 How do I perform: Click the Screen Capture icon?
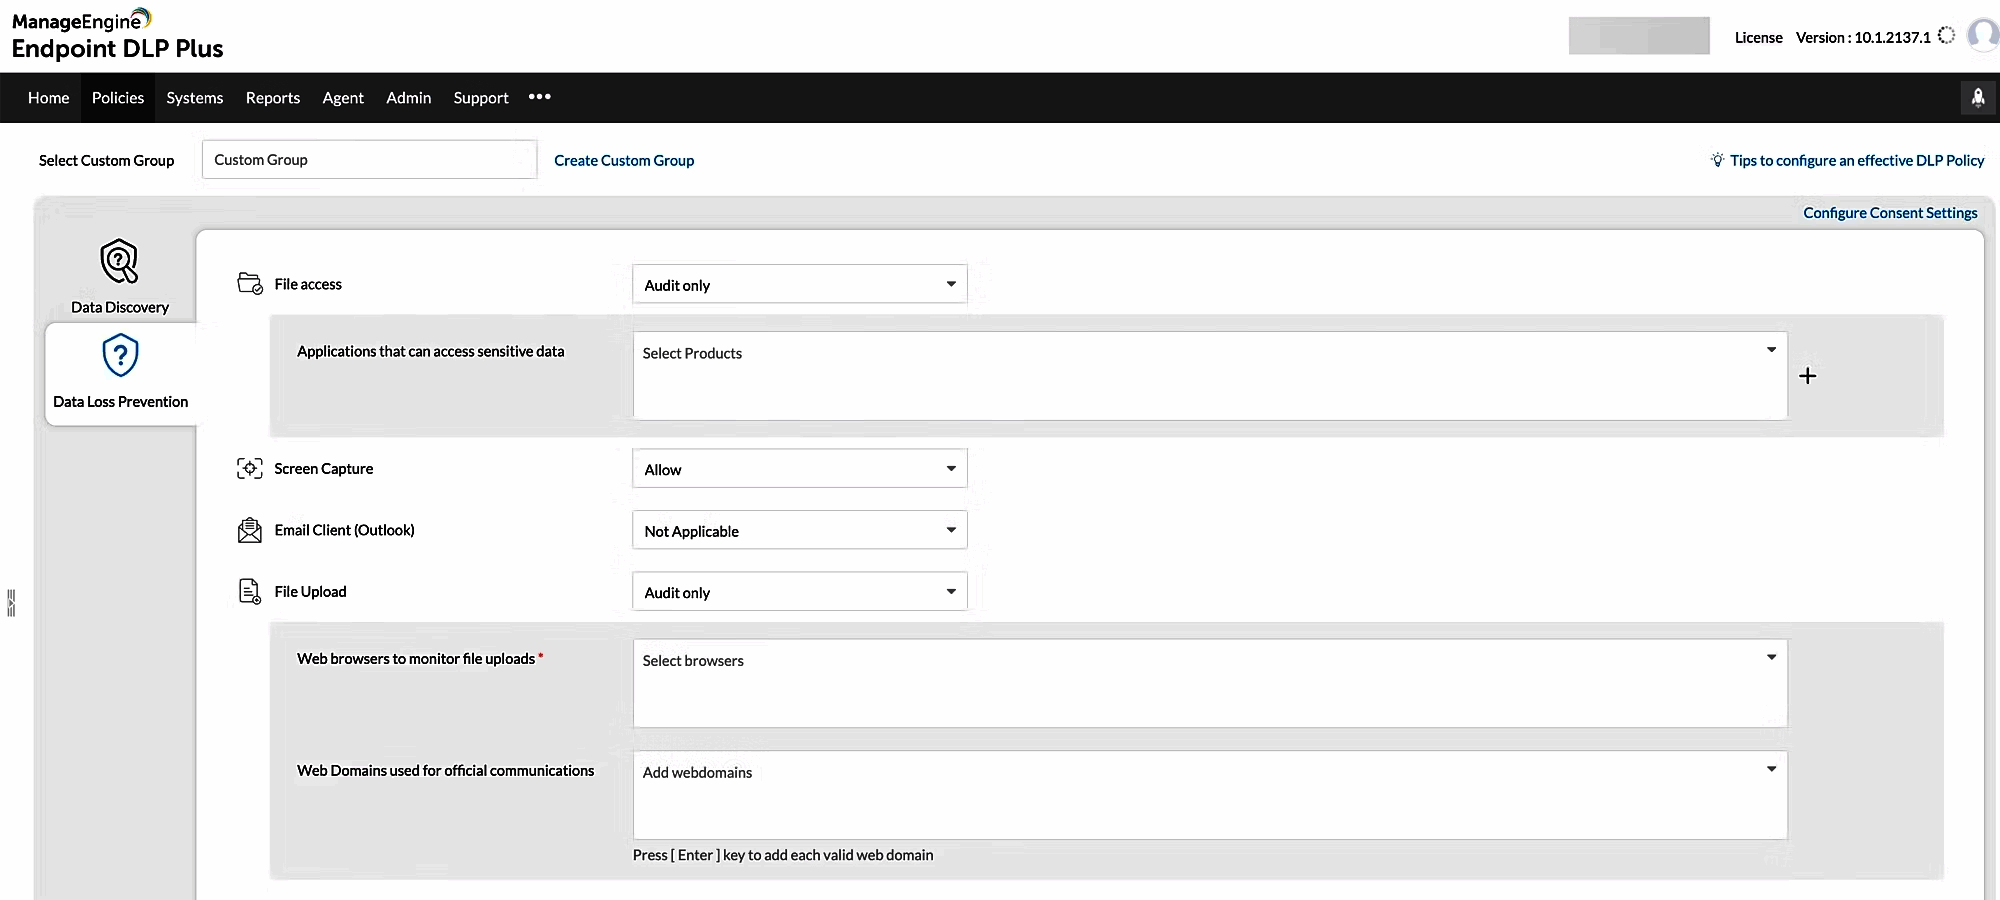coord(250,468)
